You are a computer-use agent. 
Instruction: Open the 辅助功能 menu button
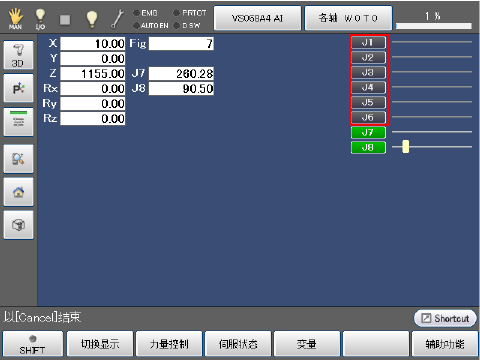click(445, 344)
